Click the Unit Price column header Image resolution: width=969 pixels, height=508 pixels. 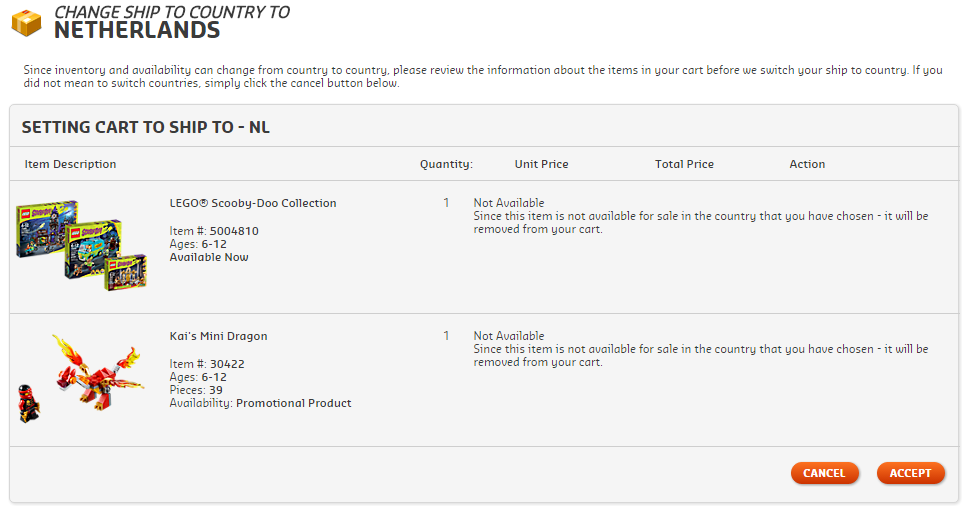pyautogui.click(x=541, y=164)
